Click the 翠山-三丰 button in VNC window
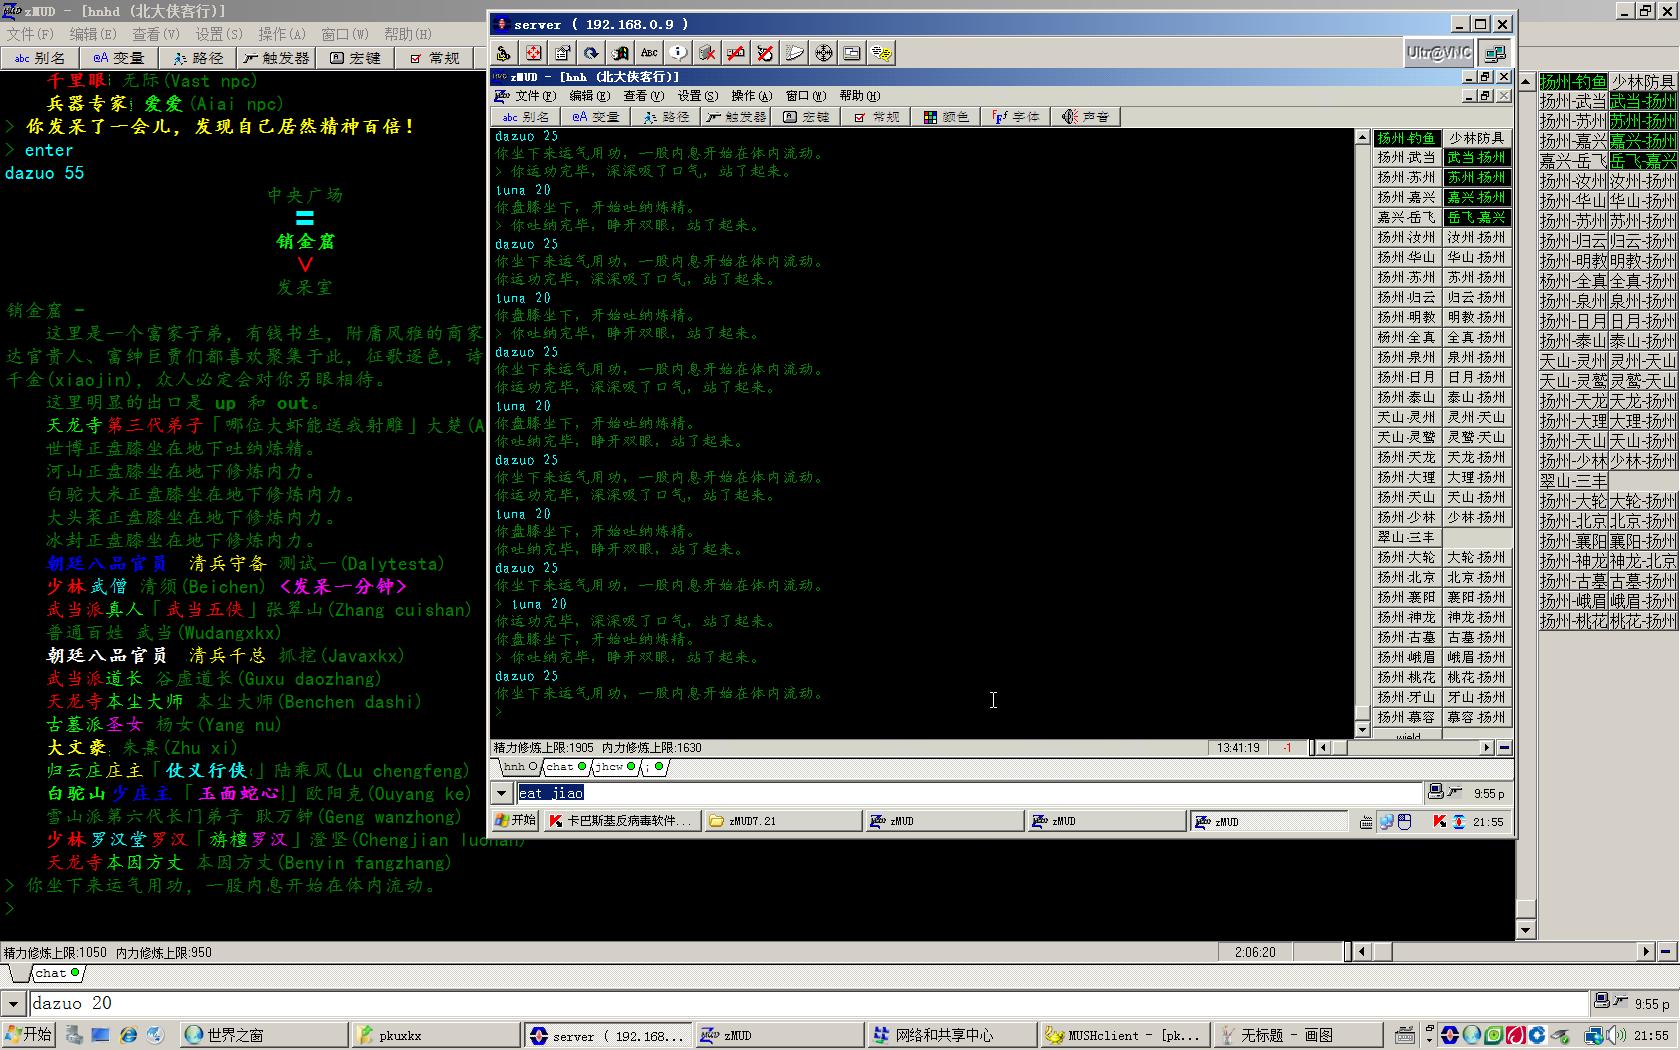This screenshot has height=1050, width=1680. click(x=1406, y=538)
